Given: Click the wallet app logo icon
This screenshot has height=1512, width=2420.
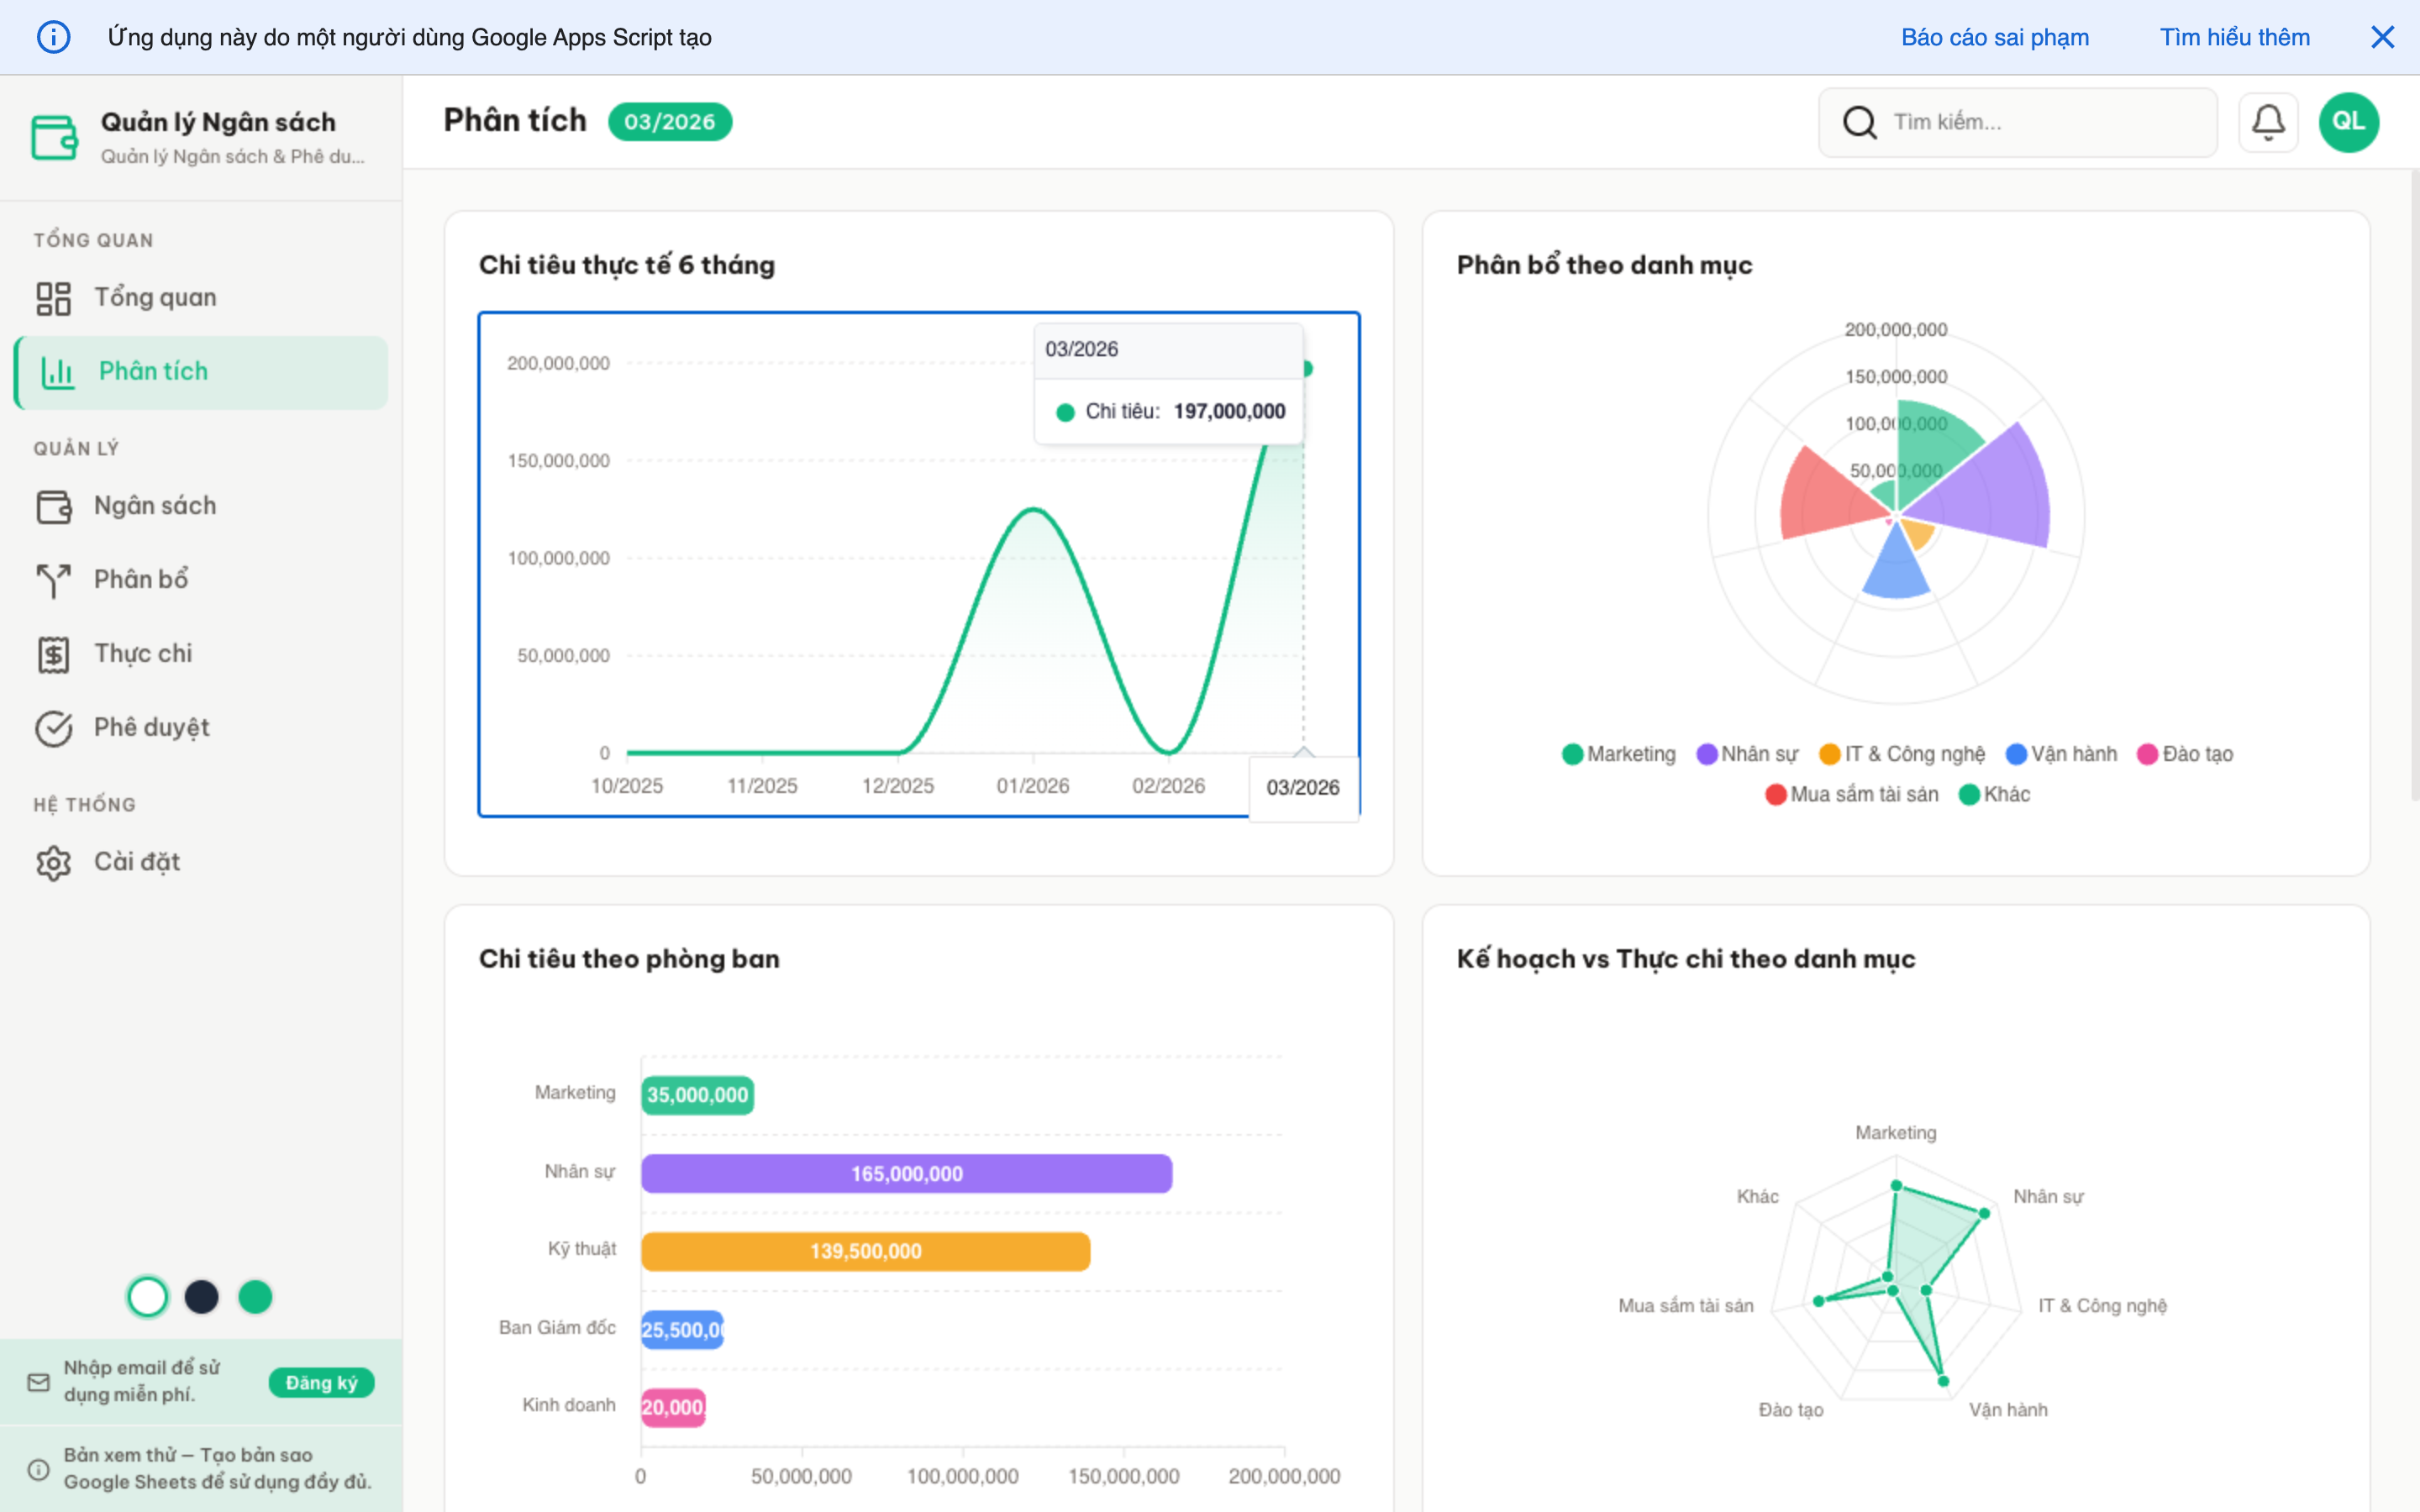Looking at the screenshot, I should [54, 137].
